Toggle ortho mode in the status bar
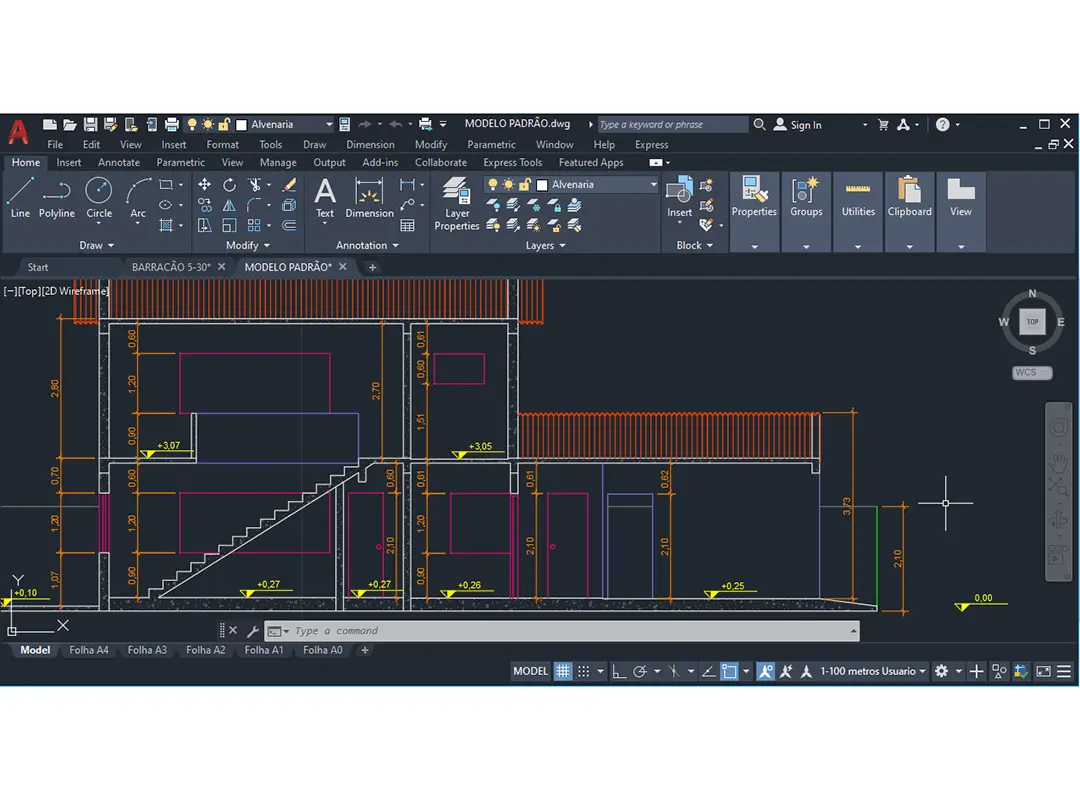Screen dimensions: 1080x800 point(620,671)
